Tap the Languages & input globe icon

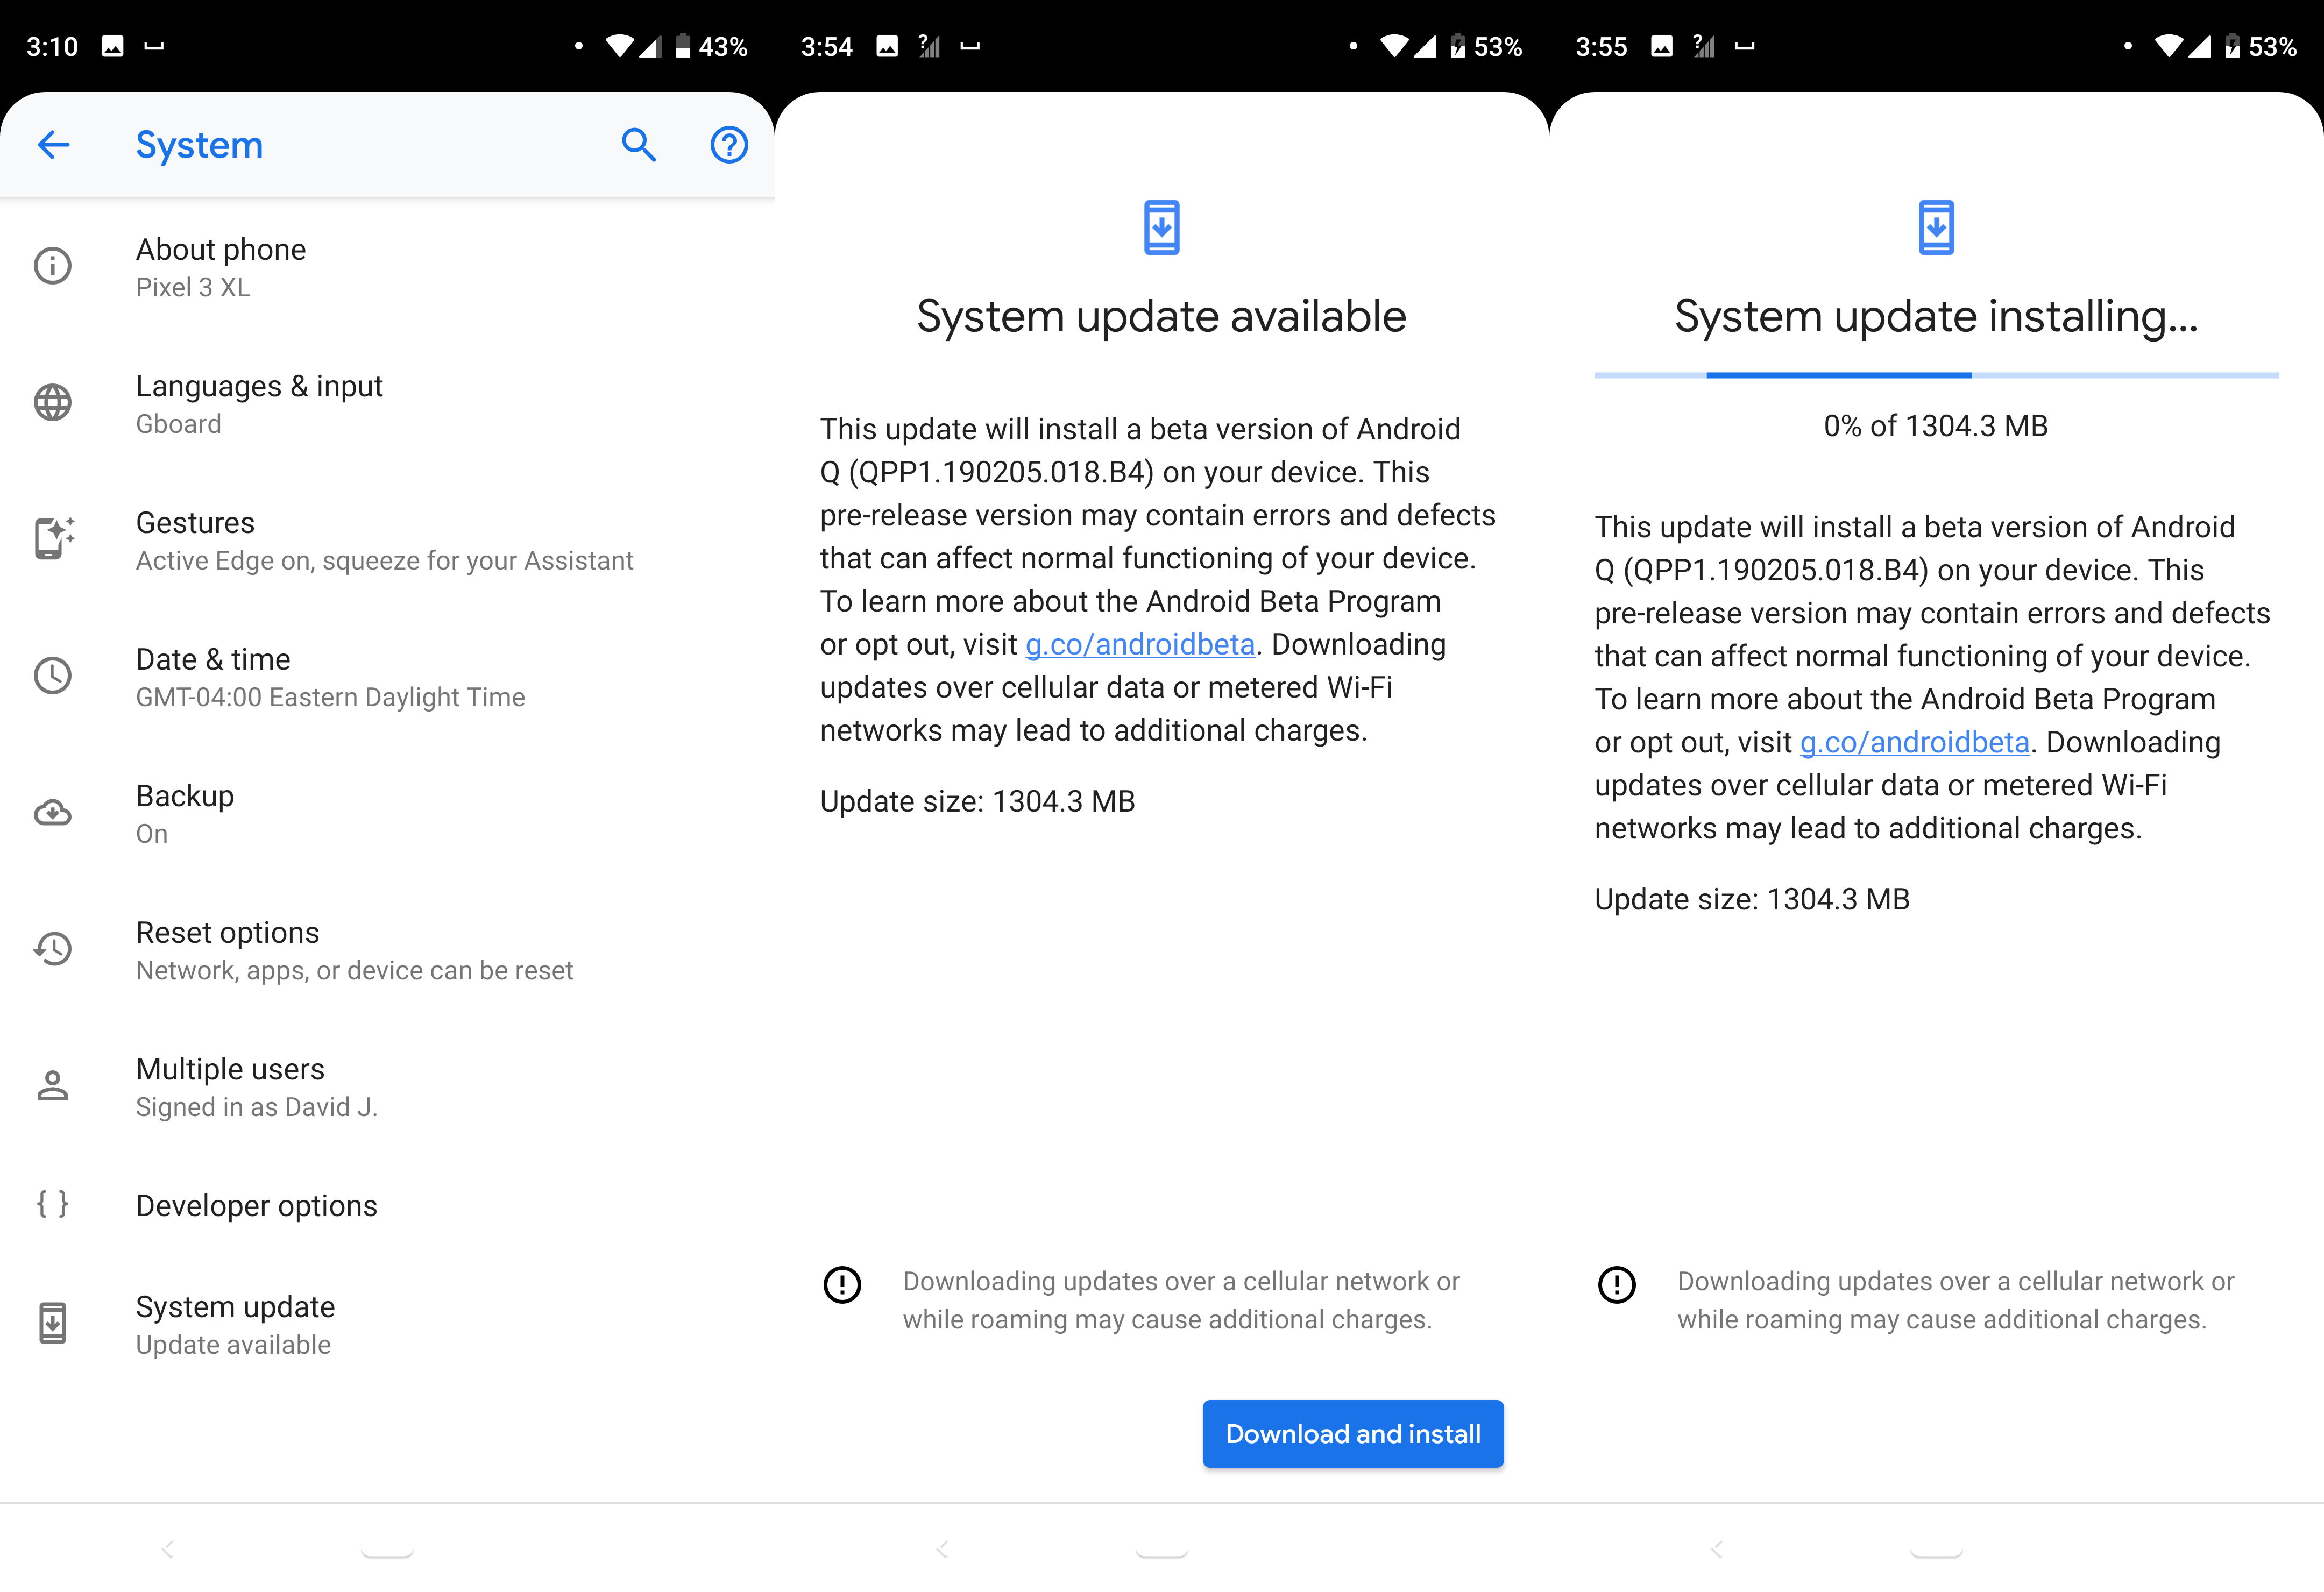tap(53, 403)
